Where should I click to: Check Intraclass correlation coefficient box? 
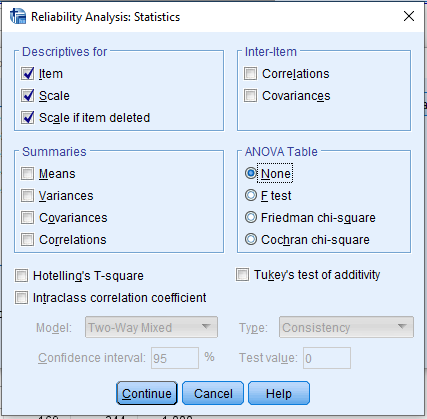pyautogui.click(x=21, y=298)
